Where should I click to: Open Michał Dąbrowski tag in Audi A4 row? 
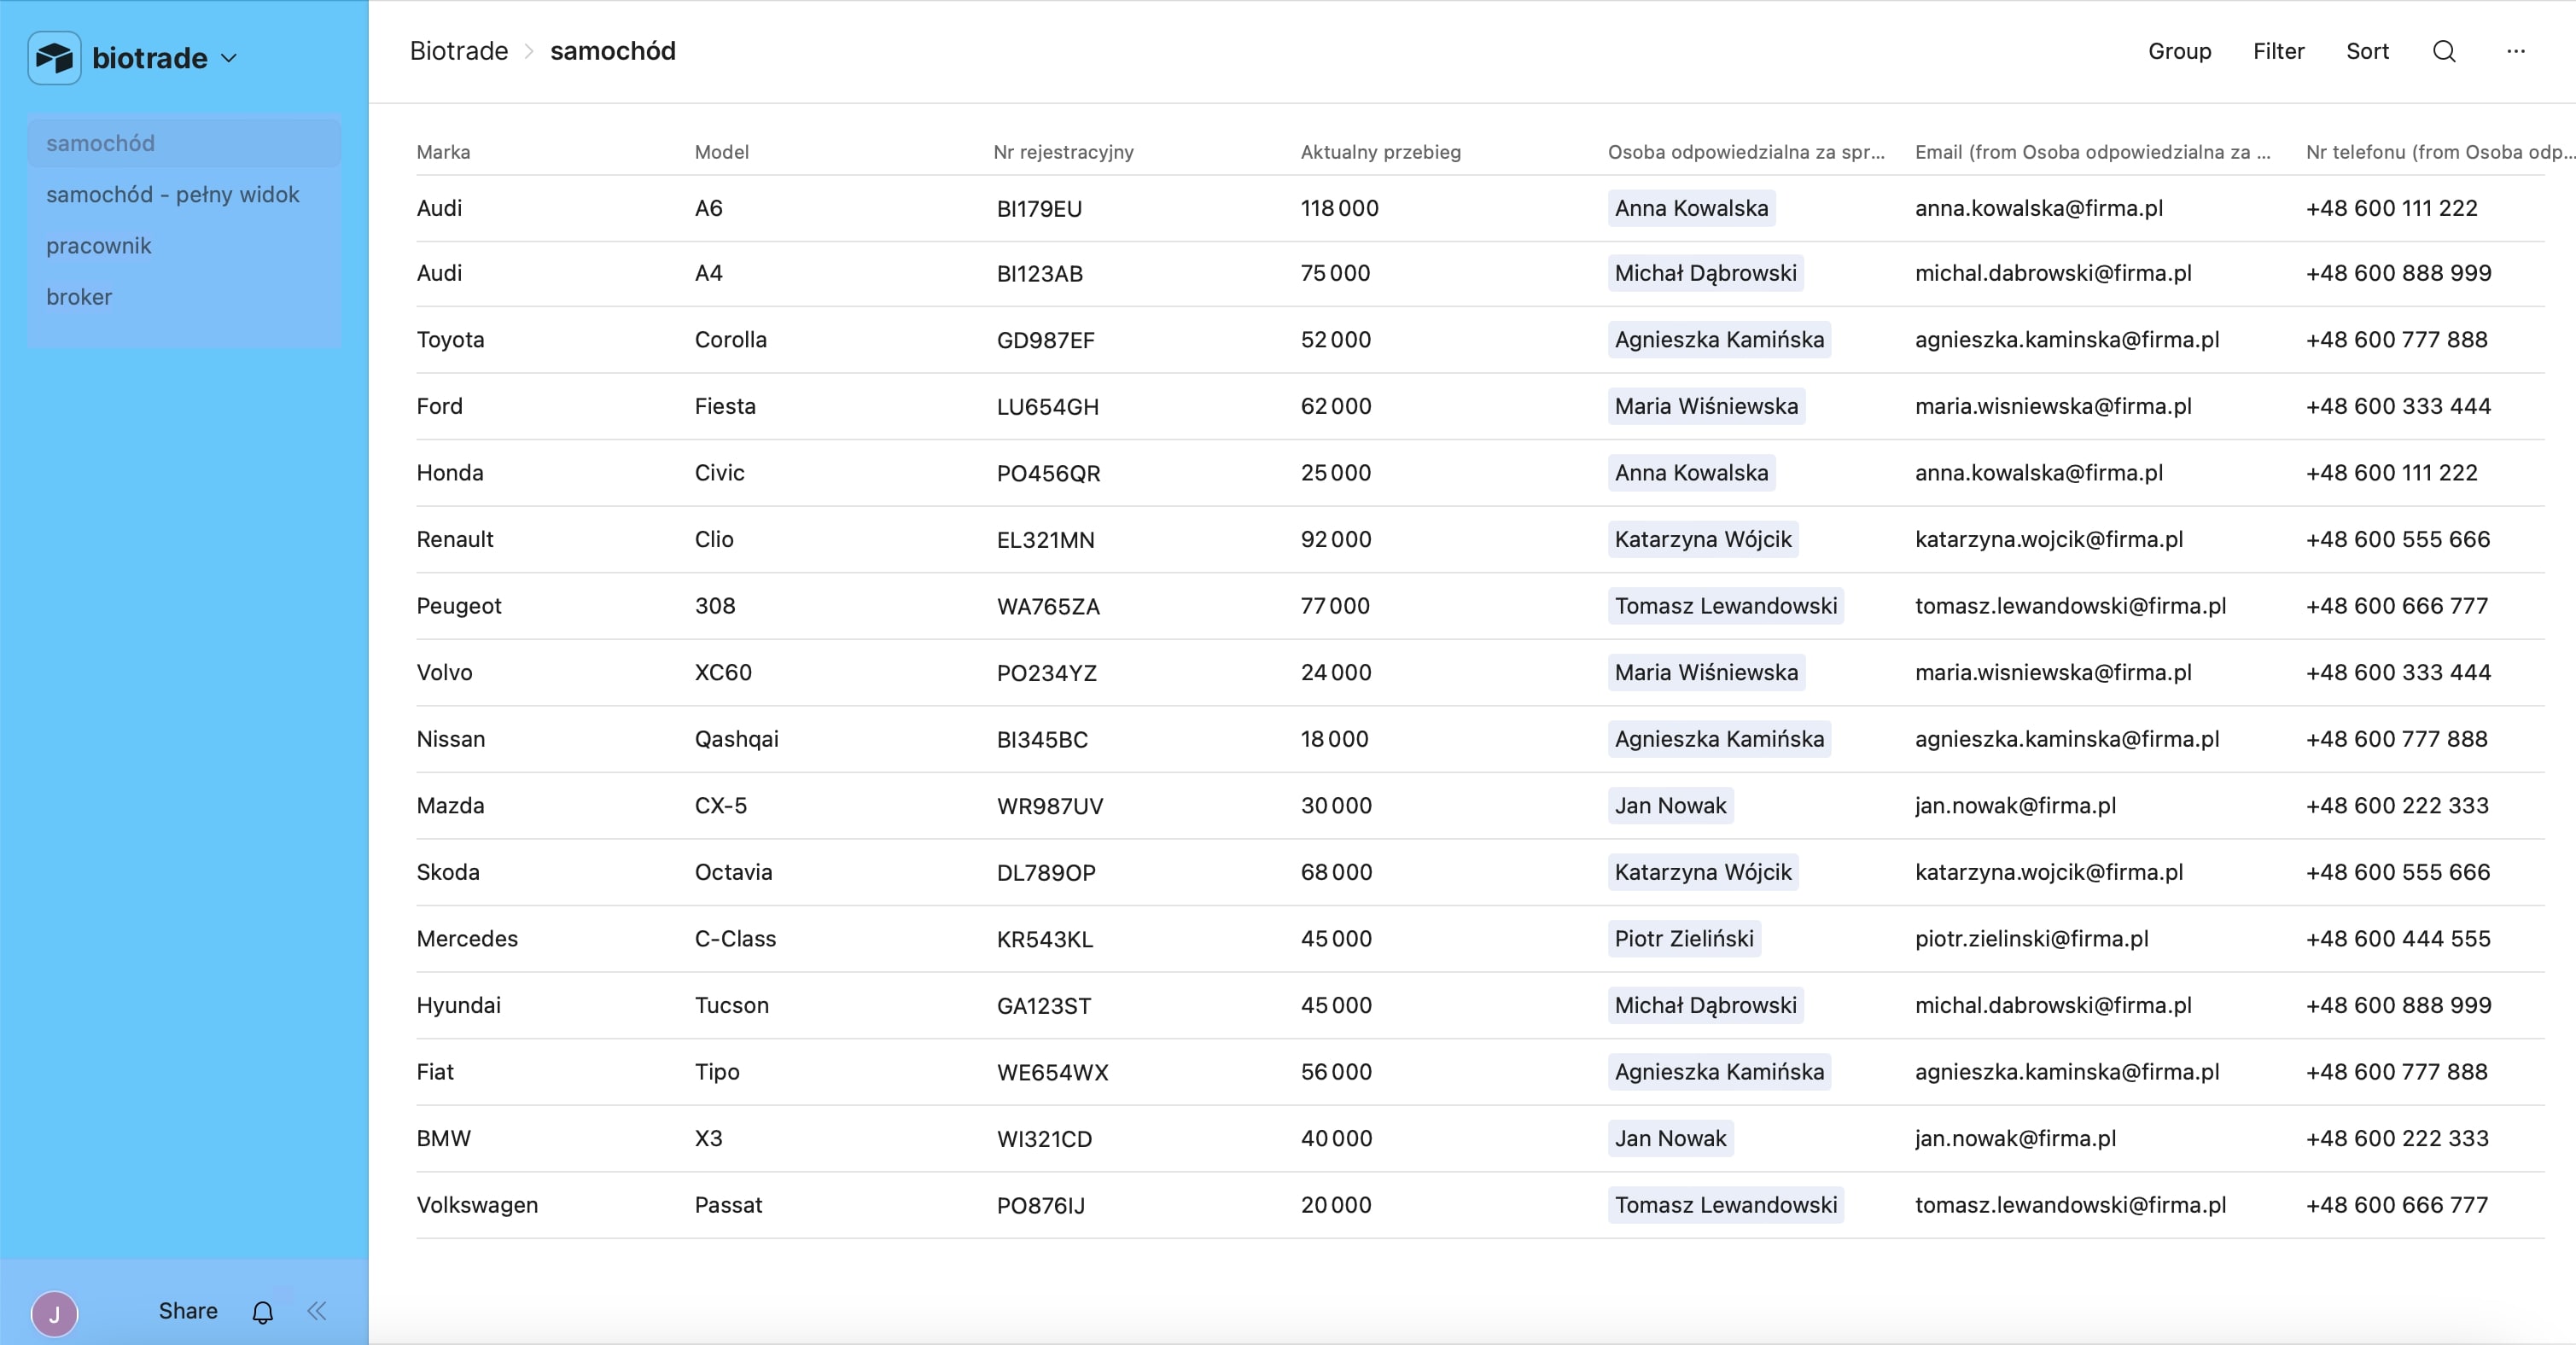coord(1705,273)
